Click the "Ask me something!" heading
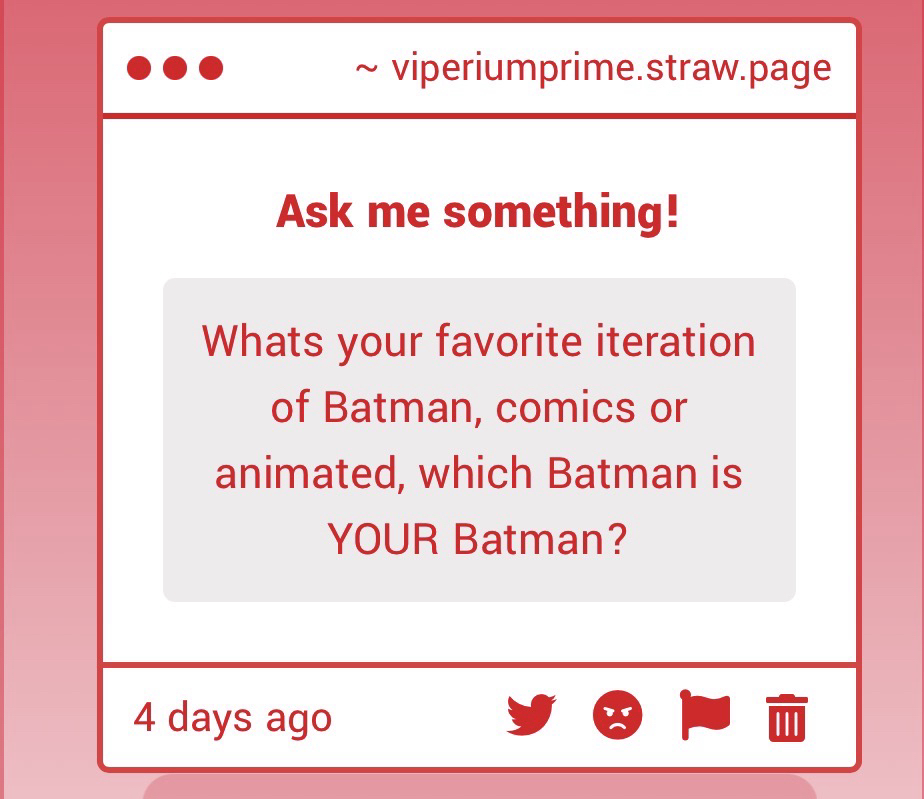 478,212
